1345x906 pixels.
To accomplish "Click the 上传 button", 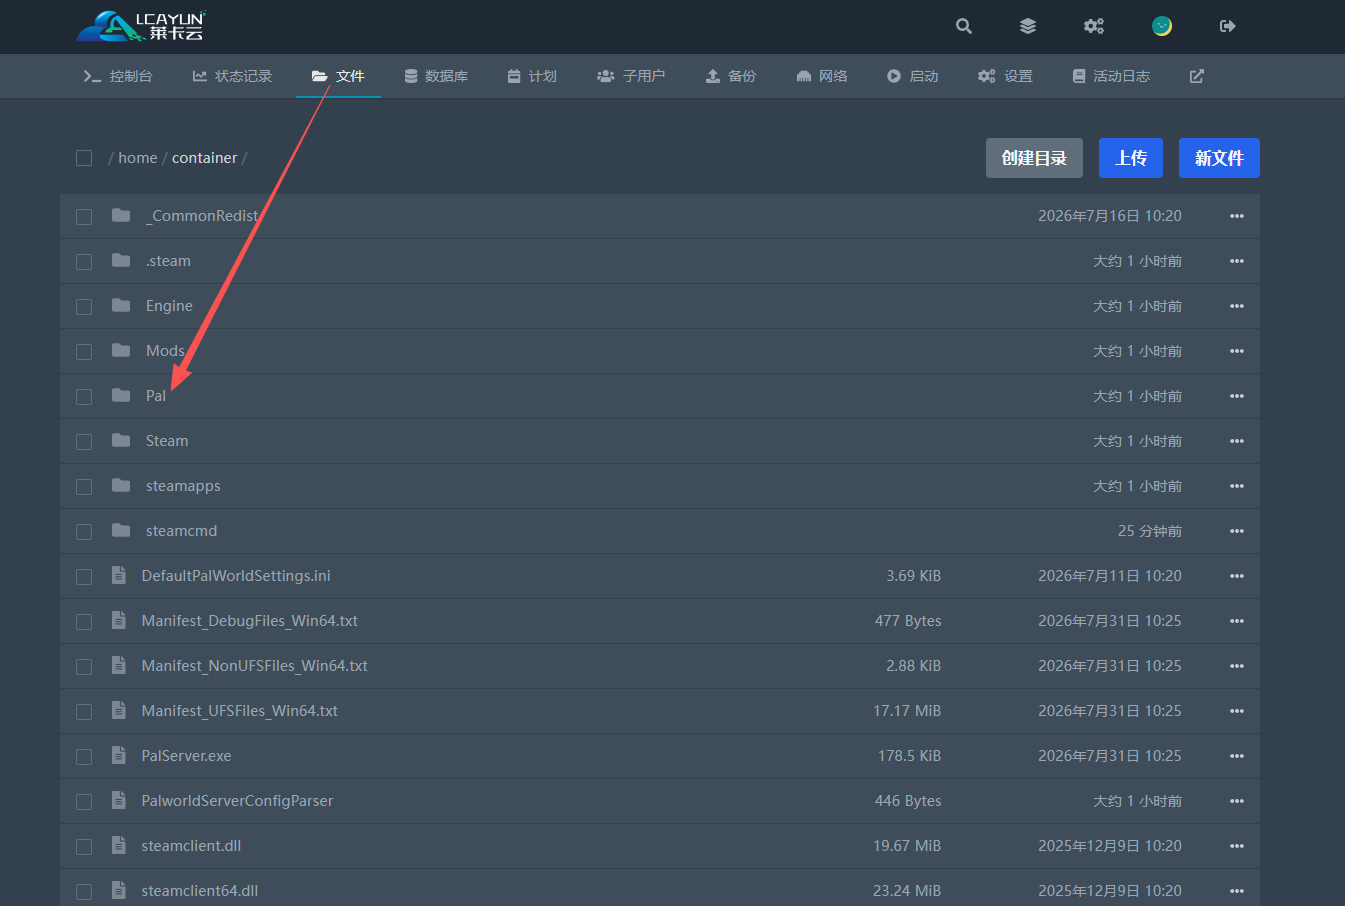I will (1131, 158).
